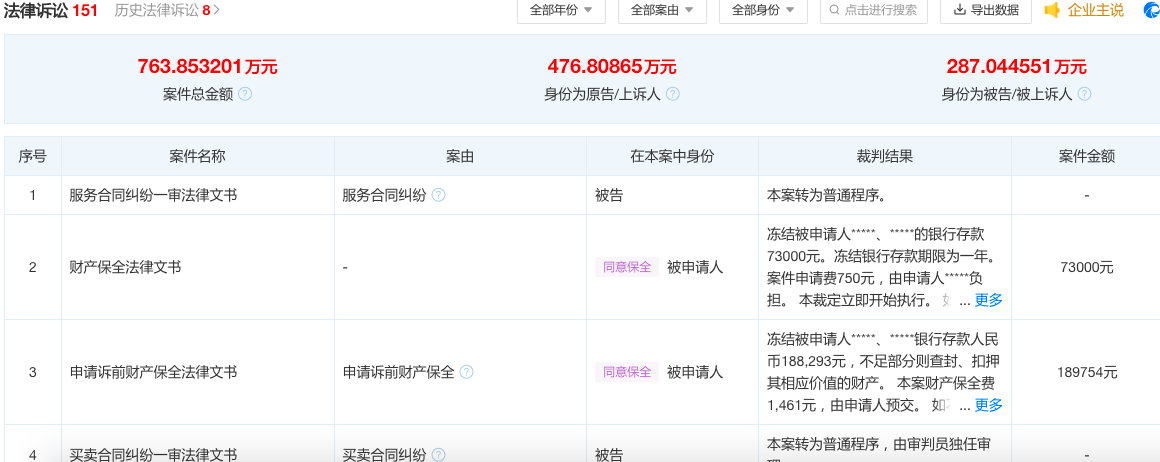Click help icon beside 申请诉前财产保全 cause
The width and height of the screenshot is (1160, 462).
click(x=466, y=372)
